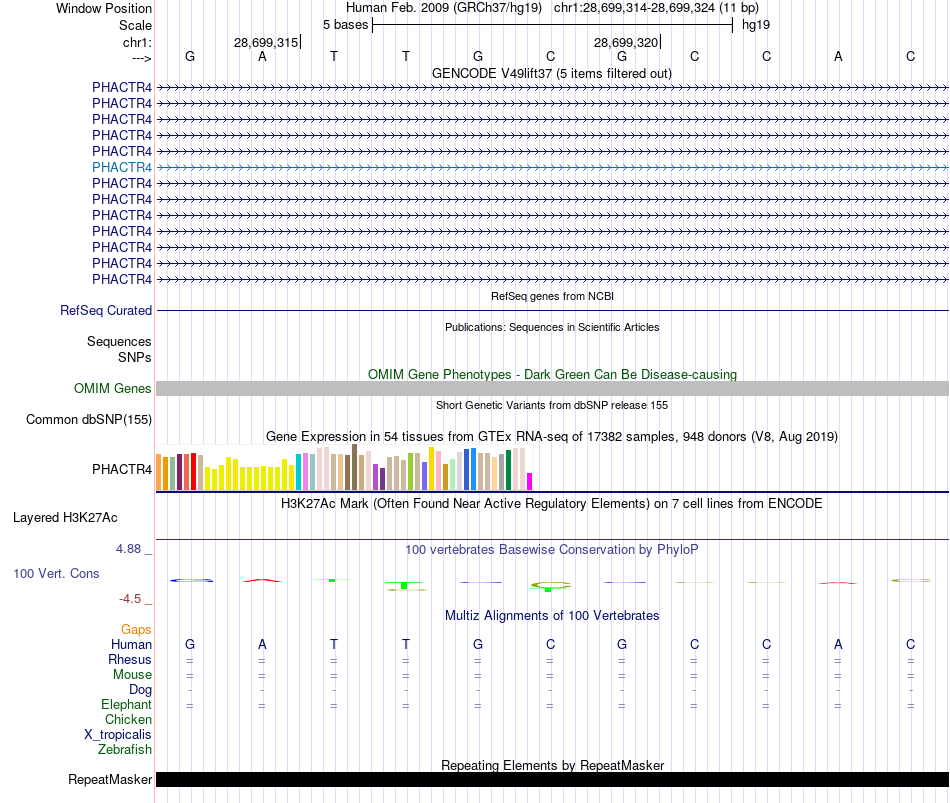This screenshot has width=950, height=803.
Task: Click the Common dbSNP(155) track label
Action: click(x=88, y=419)
